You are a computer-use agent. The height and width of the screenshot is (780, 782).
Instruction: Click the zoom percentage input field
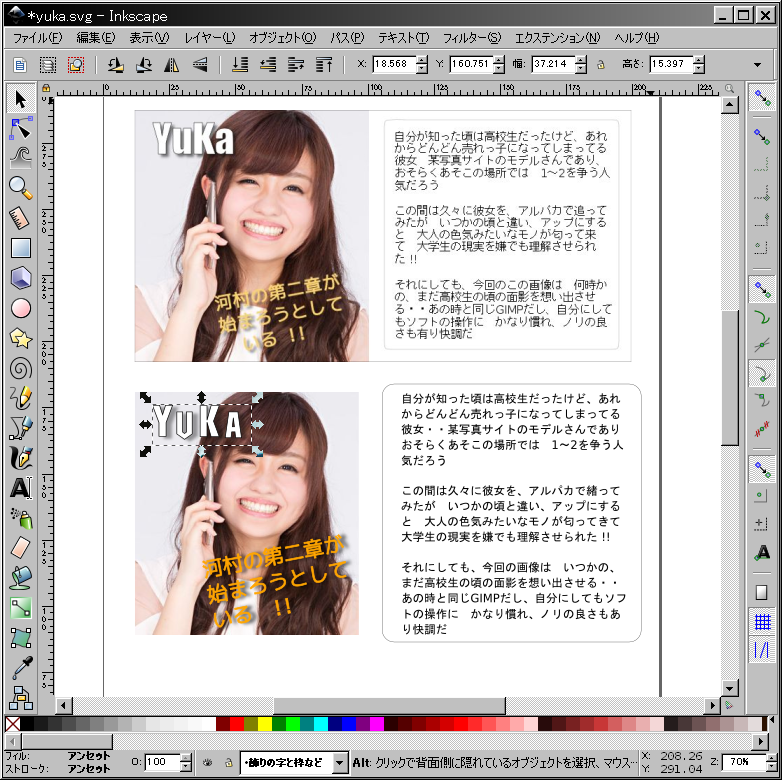(743, 762)
